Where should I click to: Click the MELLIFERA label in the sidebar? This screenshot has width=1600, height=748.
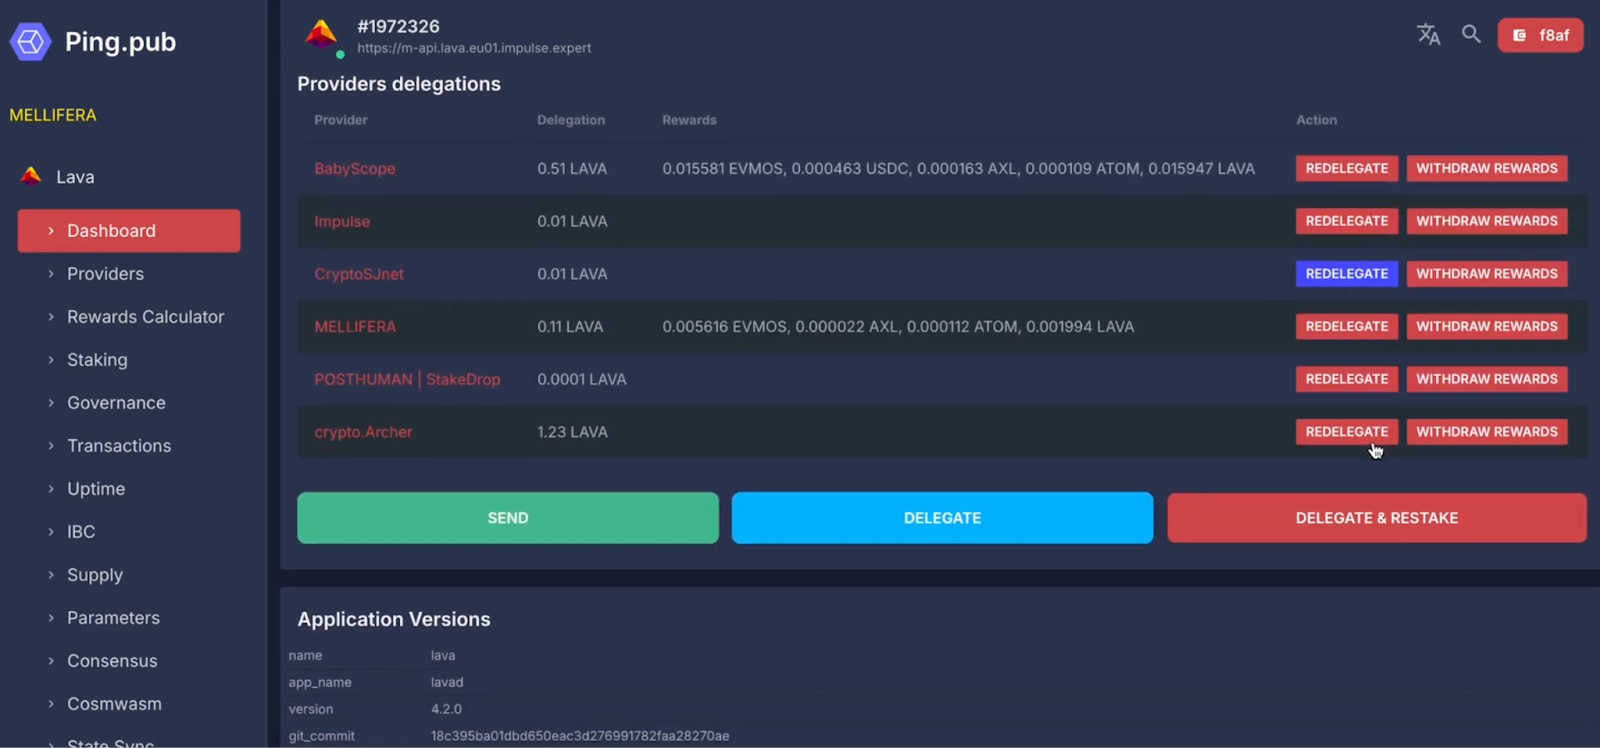point(53,115)
